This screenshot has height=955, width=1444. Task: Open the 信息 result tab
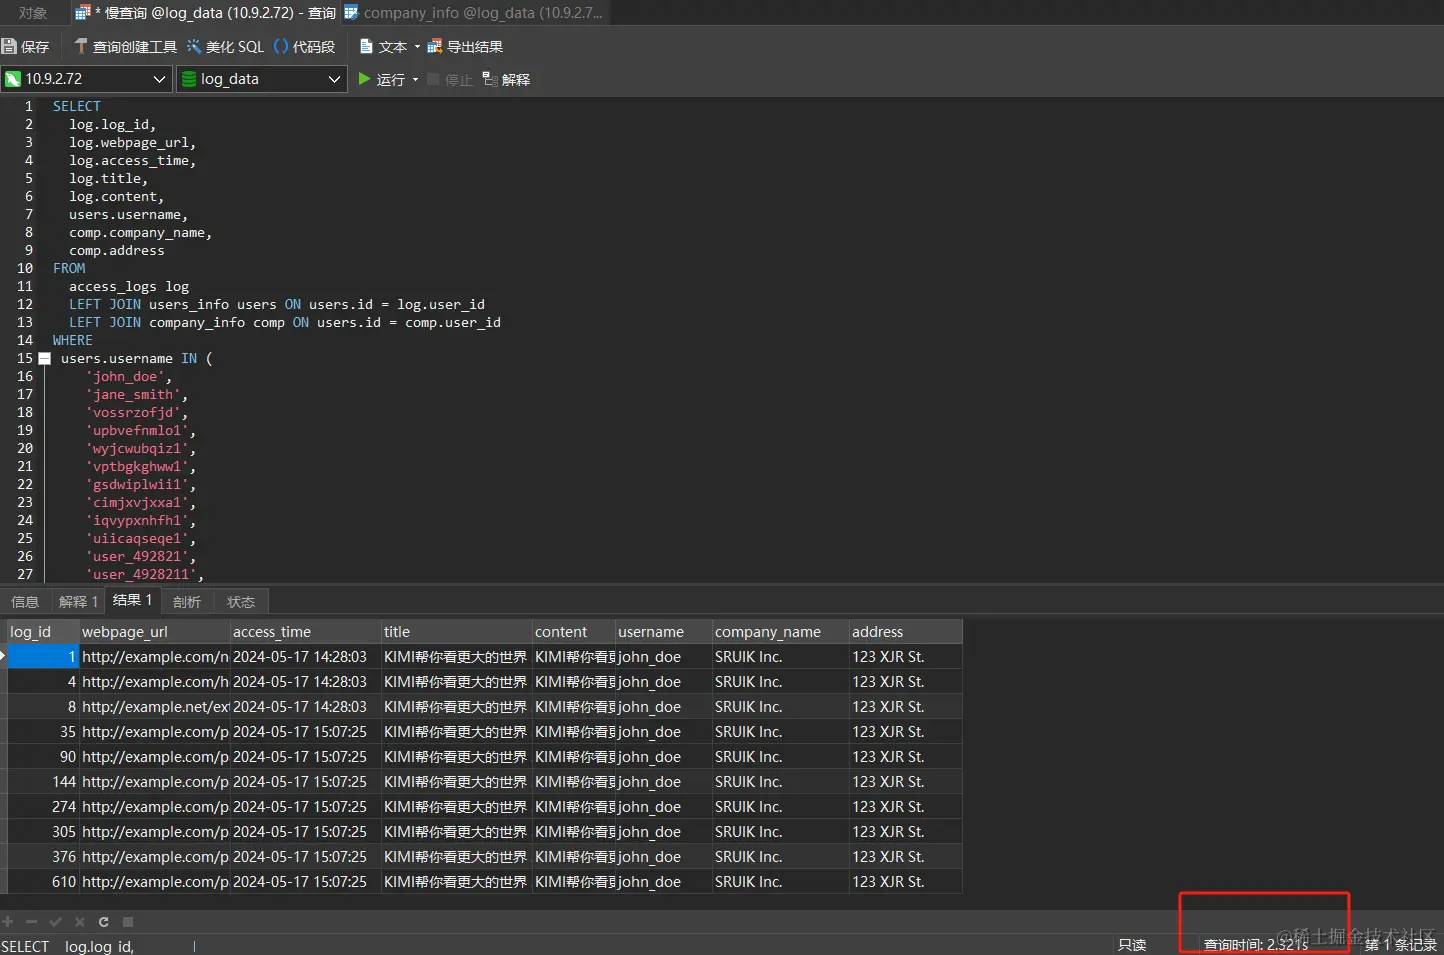pyautogui.click(x=25, y=602)
